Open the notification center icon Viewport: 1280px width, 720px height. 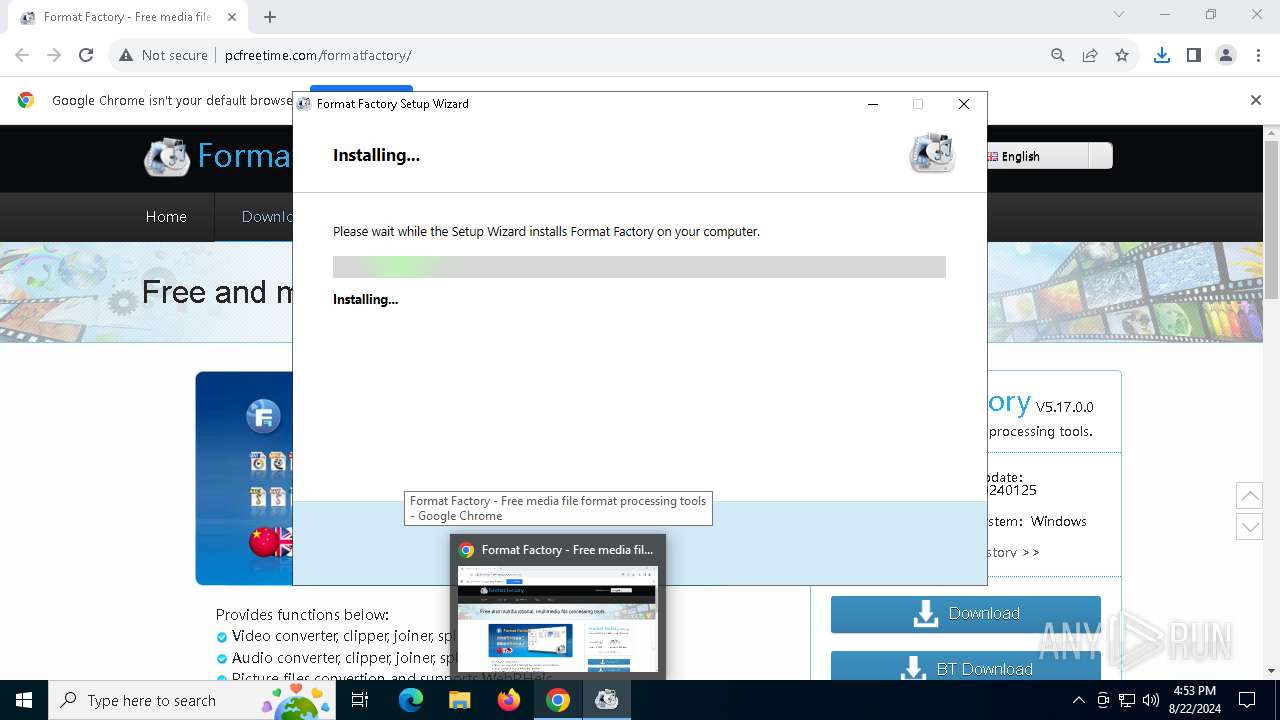[x=1247, y=700]
